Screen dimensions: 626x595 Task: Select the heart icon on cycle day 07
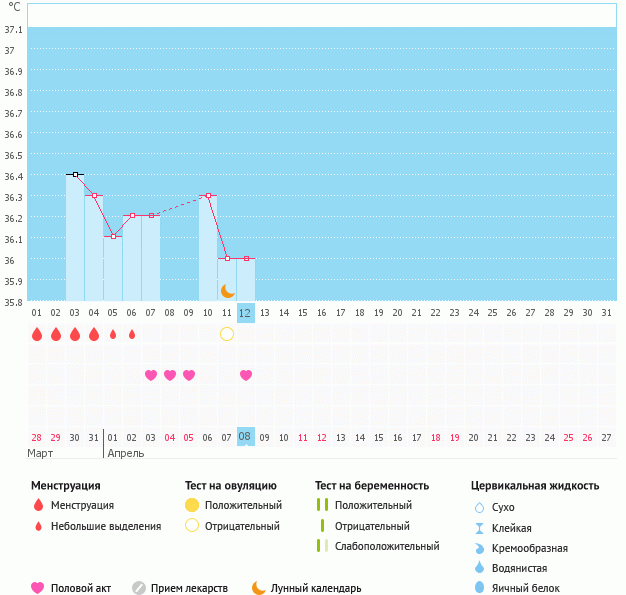pyautogui.click(x=151, y=375)
